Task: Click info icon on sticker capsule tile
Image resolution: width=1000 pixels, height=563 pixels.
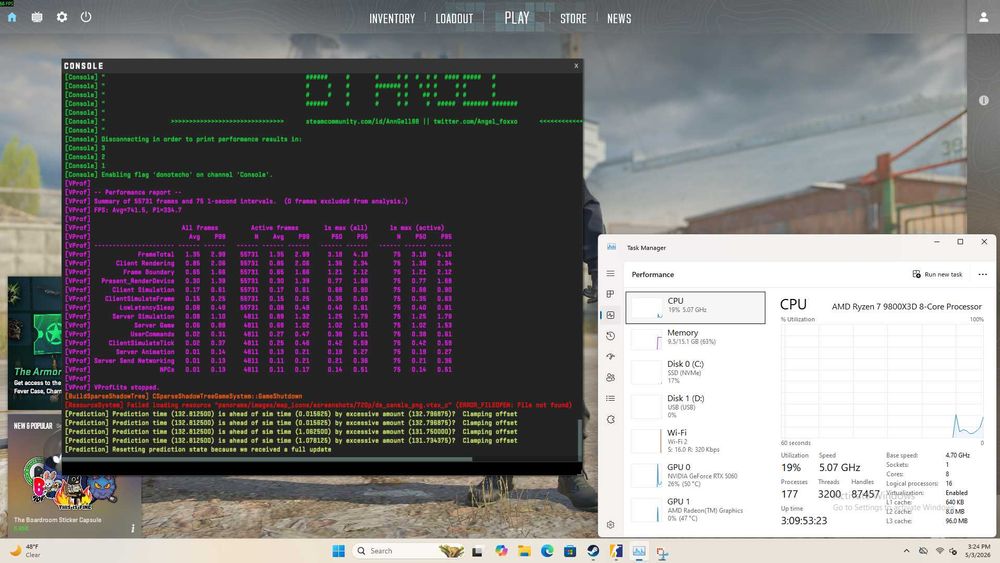Action: (133, 528)
